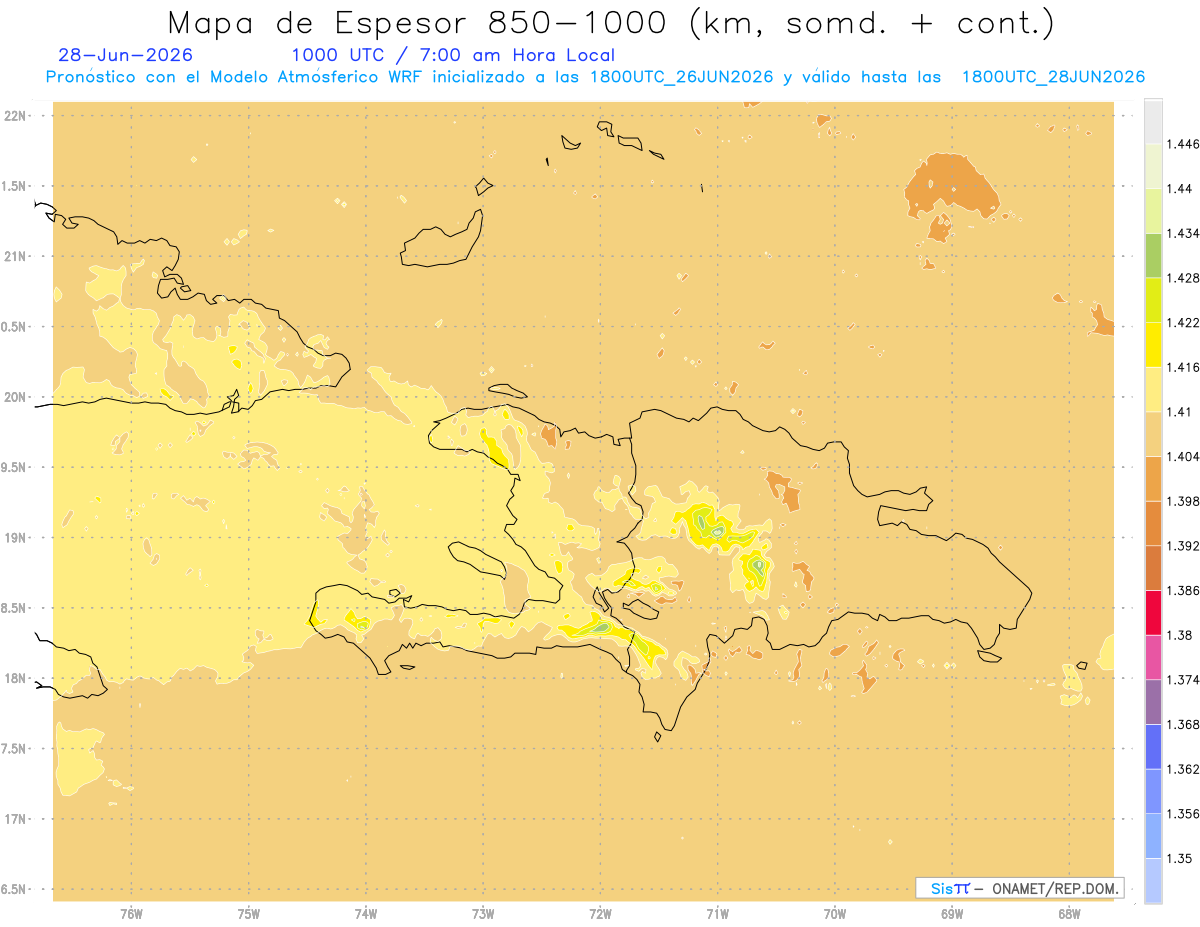Click the '20N' latitude label

(x=14, y=397)
